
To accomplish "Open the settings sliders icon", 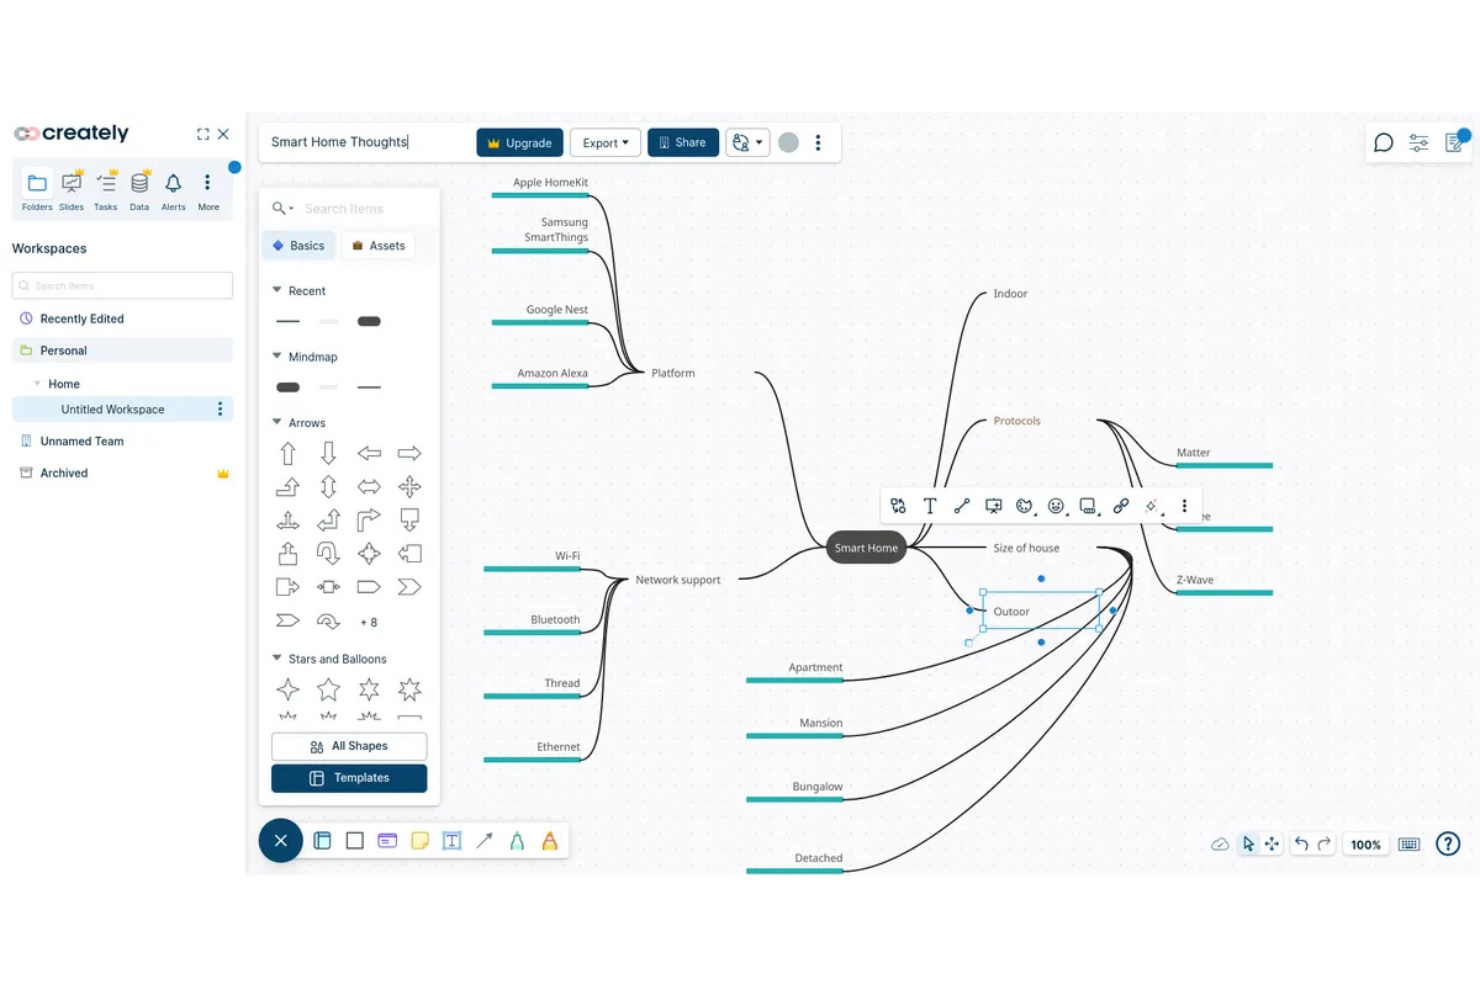I will click(x=1418, y=143).
